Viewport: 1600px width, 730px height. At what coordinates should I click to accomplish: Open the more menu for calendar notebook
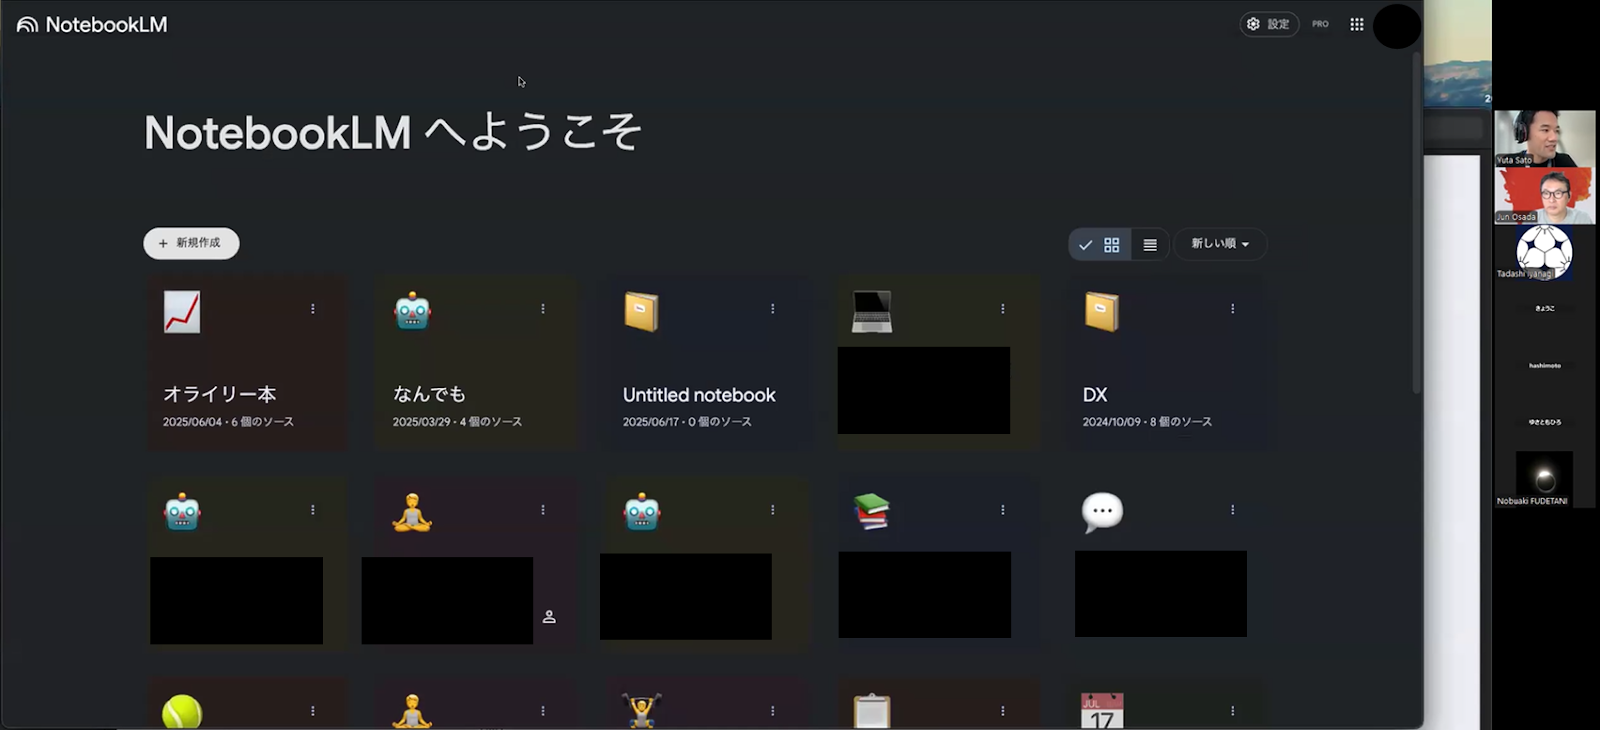pos(1233,711)
